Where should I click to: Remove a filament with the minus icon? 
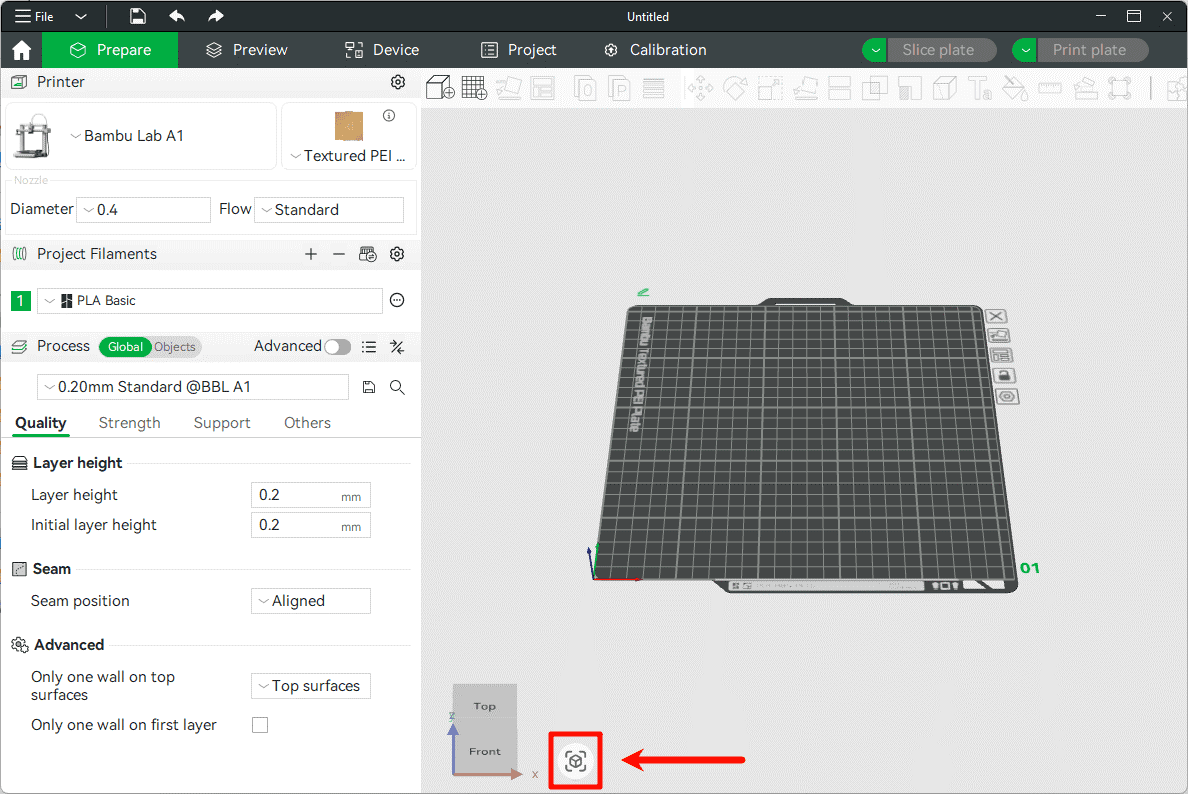(339, 254)
